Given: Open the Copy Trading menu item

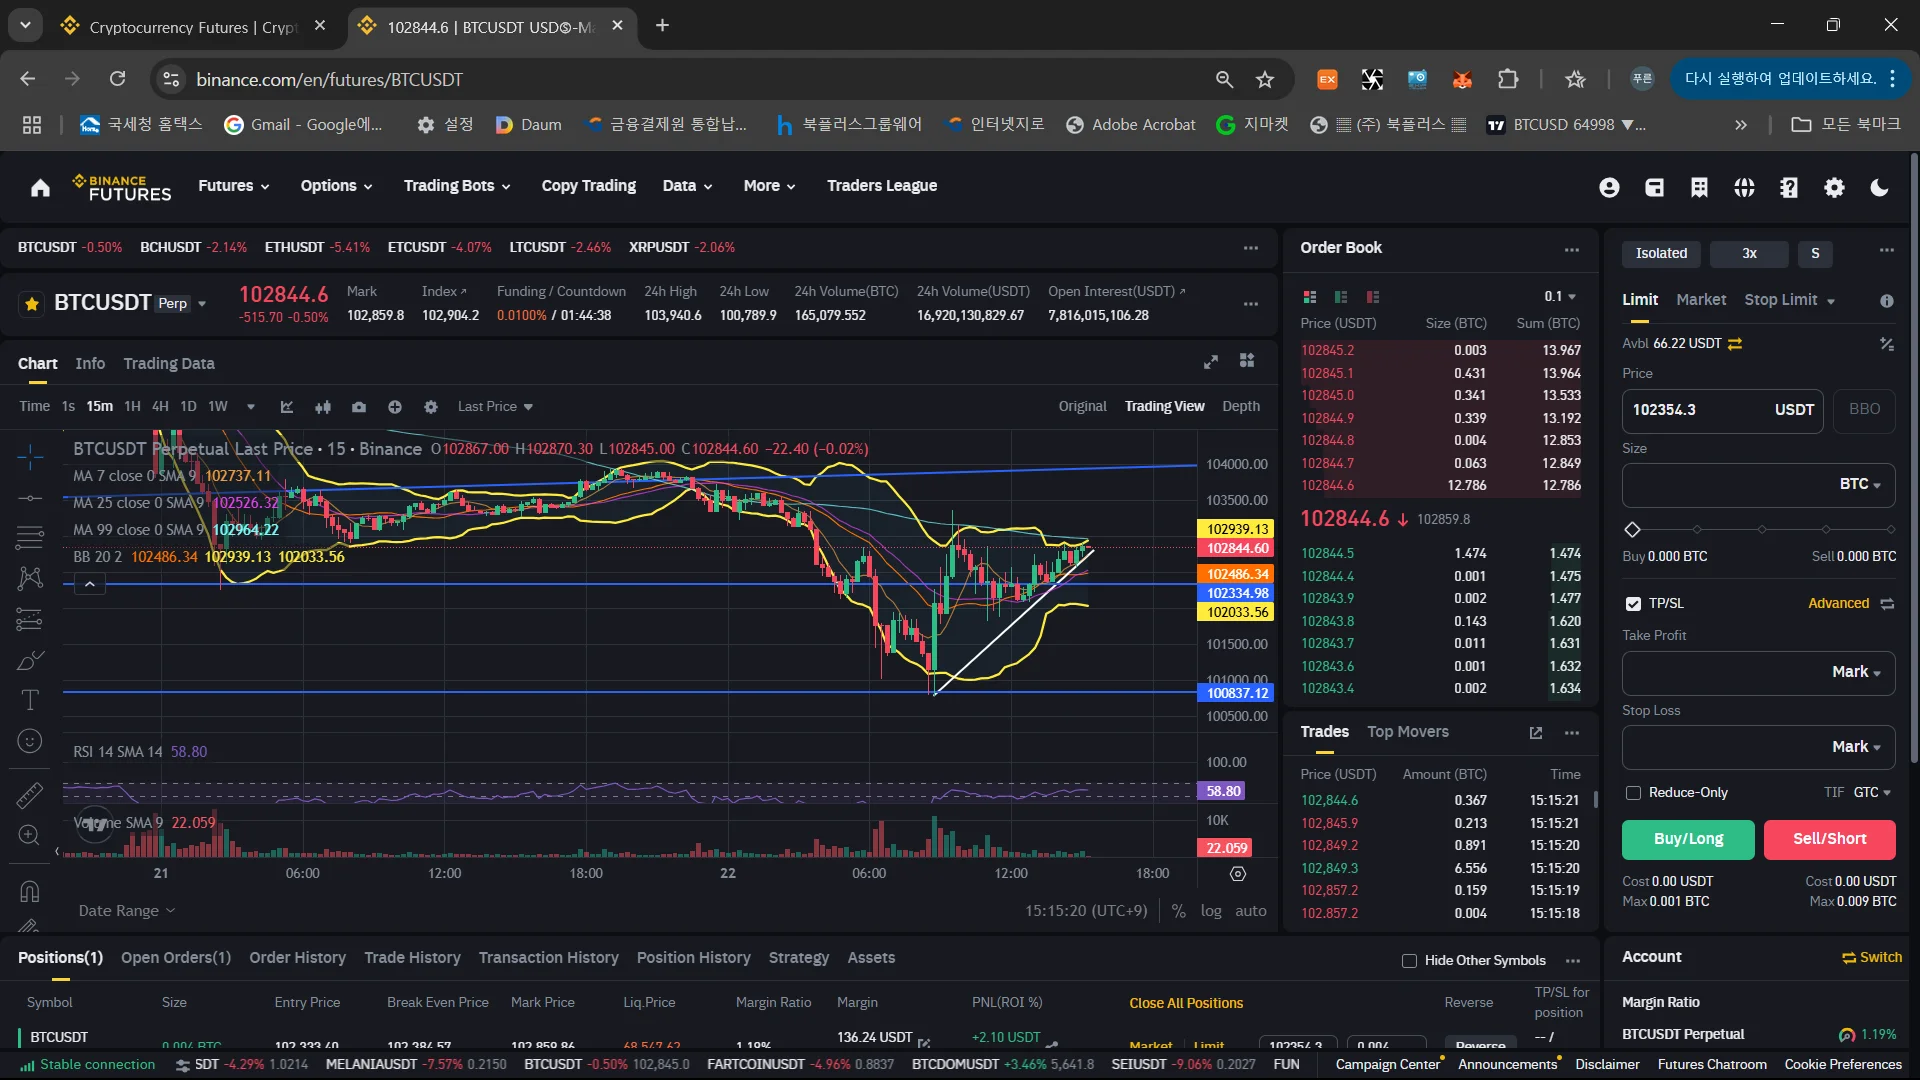Looking at the screenshot, I should (x=588, y=186).
